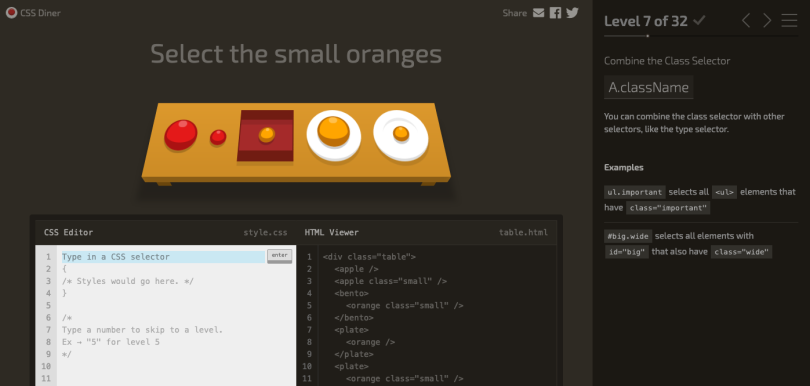810x386 pixels.
Task: Click the opening <bento> tag line
Action: (x=351, y=294)
